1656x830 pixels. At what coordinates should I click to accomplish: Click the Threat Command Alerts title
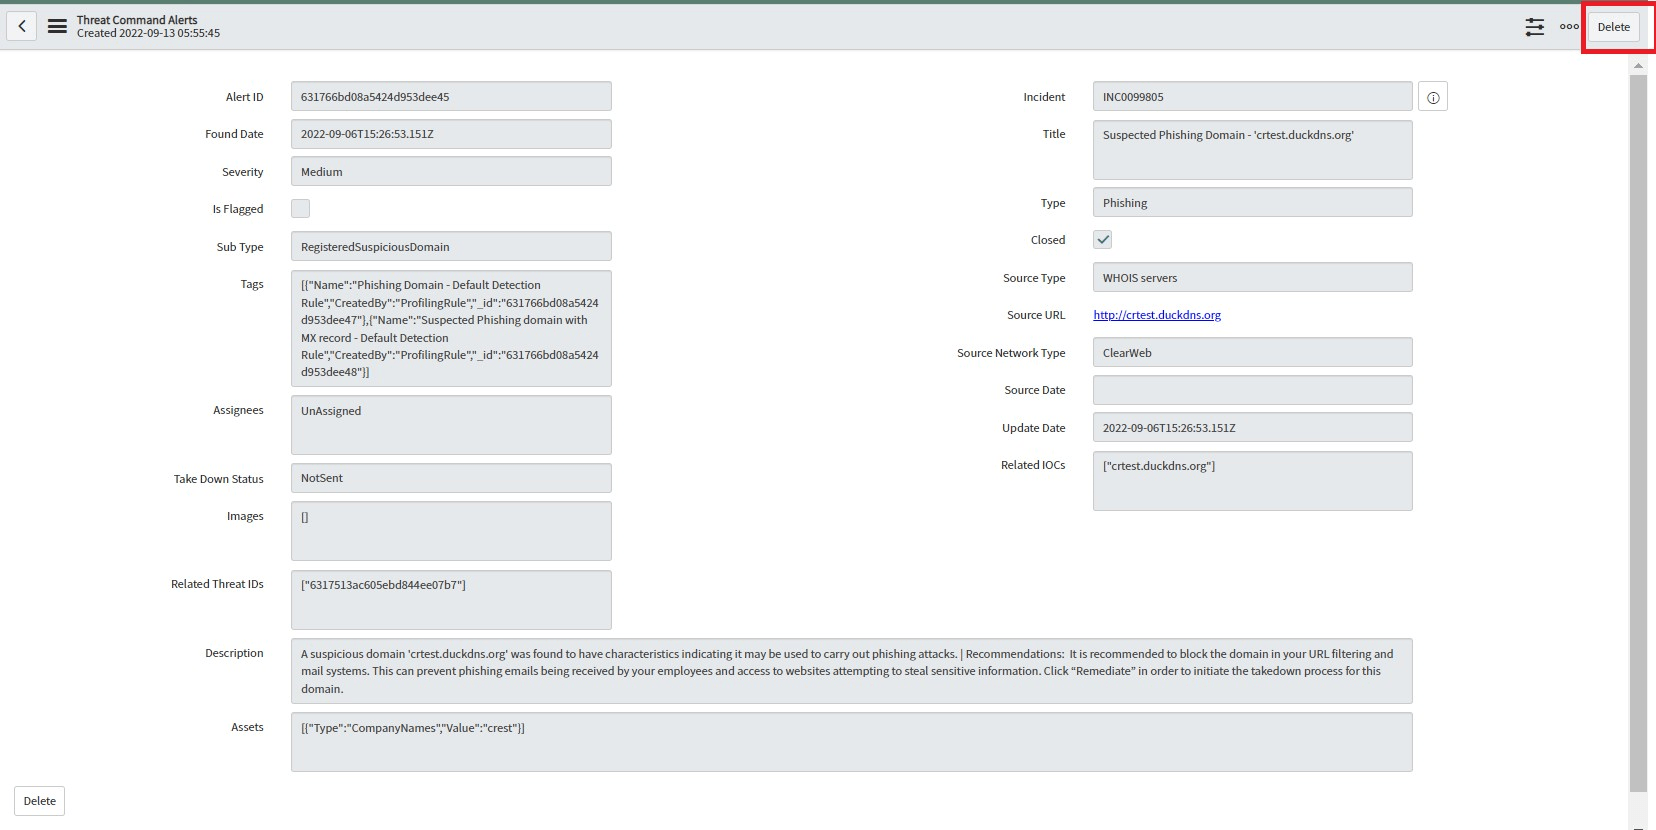point(137,20)
